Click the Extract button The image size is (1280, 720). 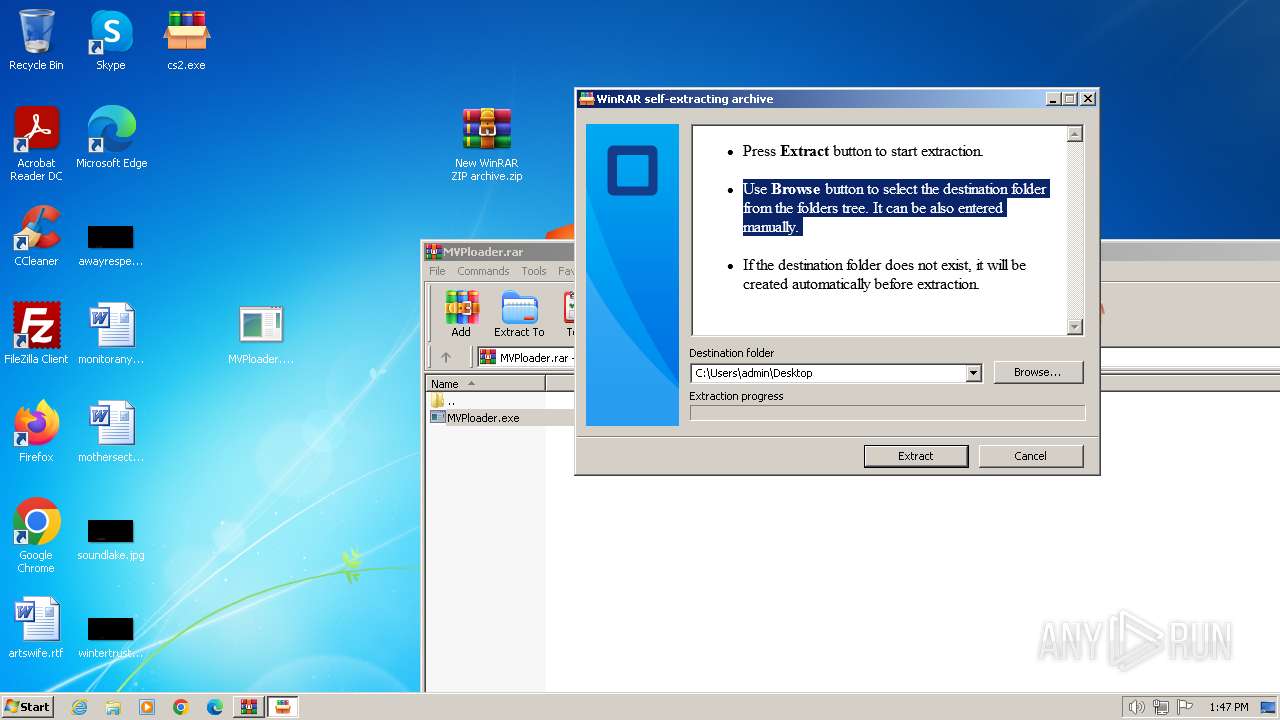916,456
